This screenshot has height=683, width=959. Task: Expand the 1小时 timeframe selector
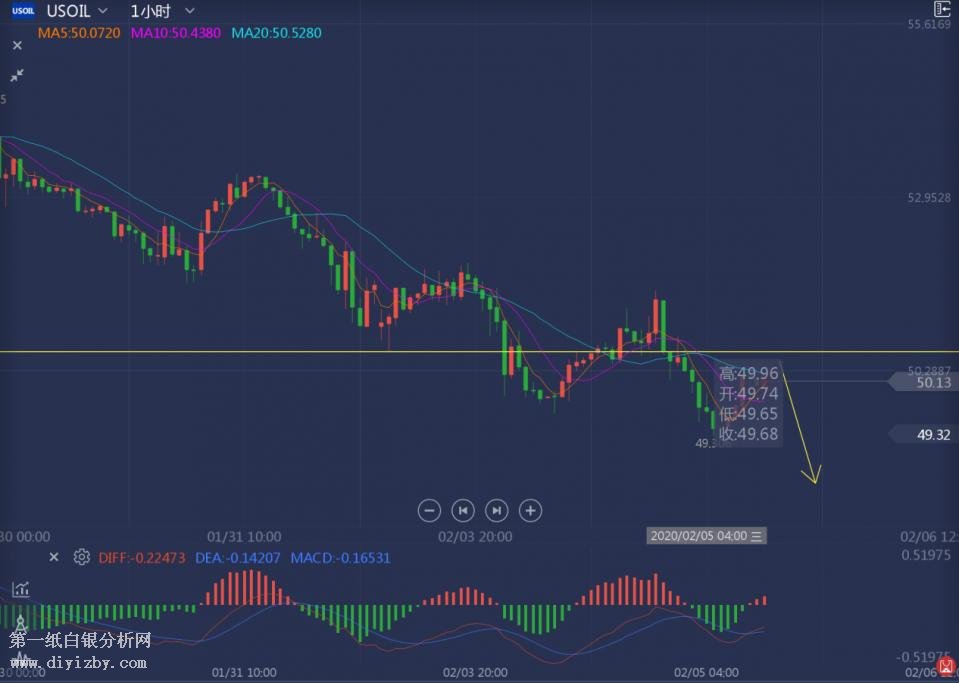point(189,11)
